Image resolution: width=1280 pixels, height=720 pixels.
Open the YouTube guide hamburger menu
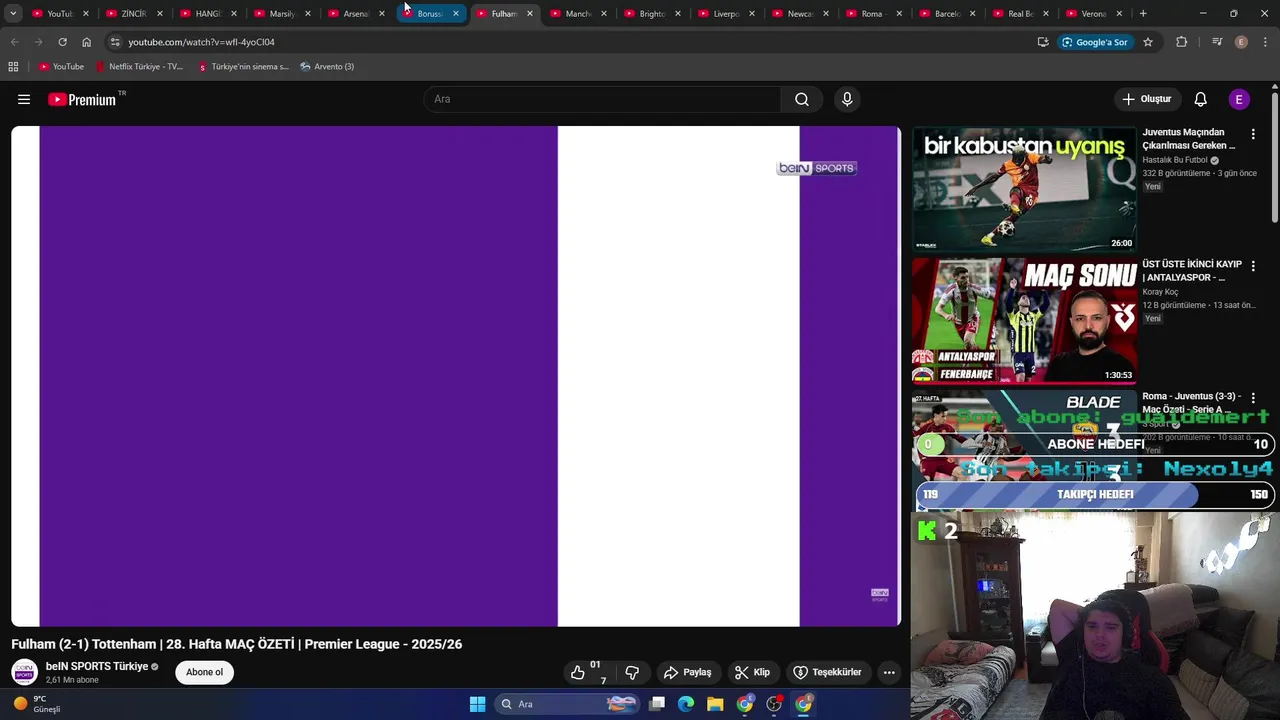24,99
